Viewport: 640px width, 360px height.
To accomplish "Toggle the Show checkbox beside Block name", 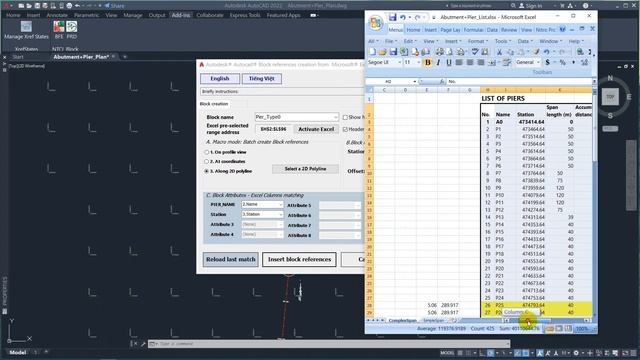I will click(x=345, y=117).
